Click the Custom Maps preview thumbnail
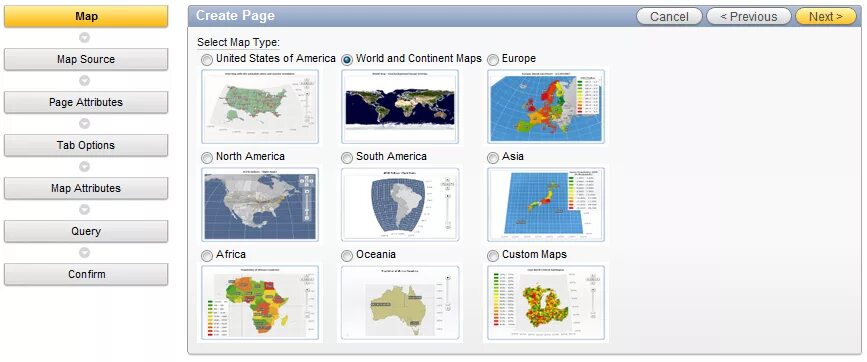 tap(546, 303)
